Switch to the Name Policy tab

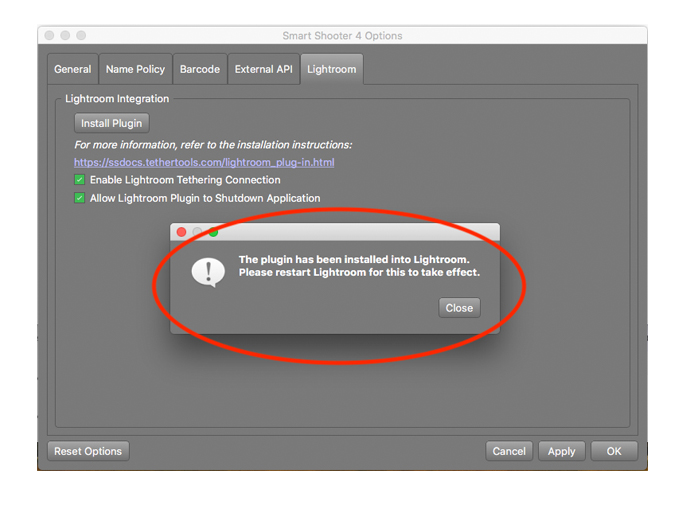tap(135, 69)
